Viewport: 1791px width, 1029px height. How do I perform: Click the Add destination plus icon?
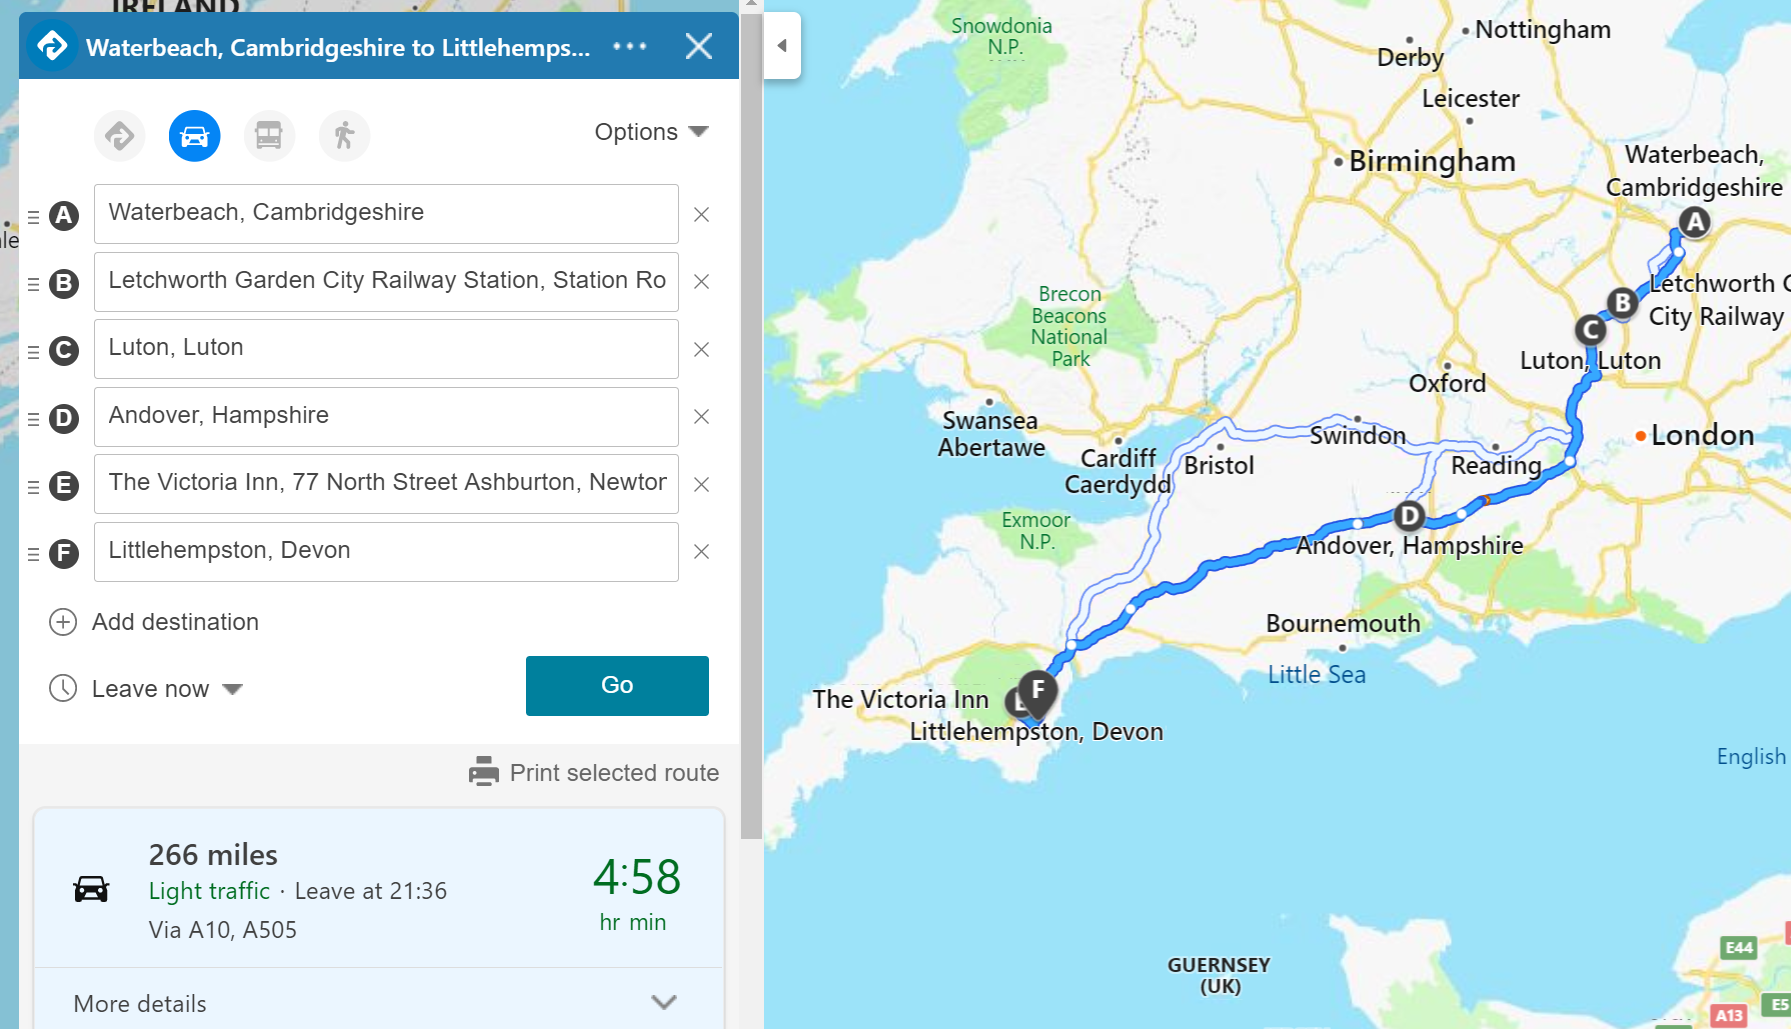[63, 622]
